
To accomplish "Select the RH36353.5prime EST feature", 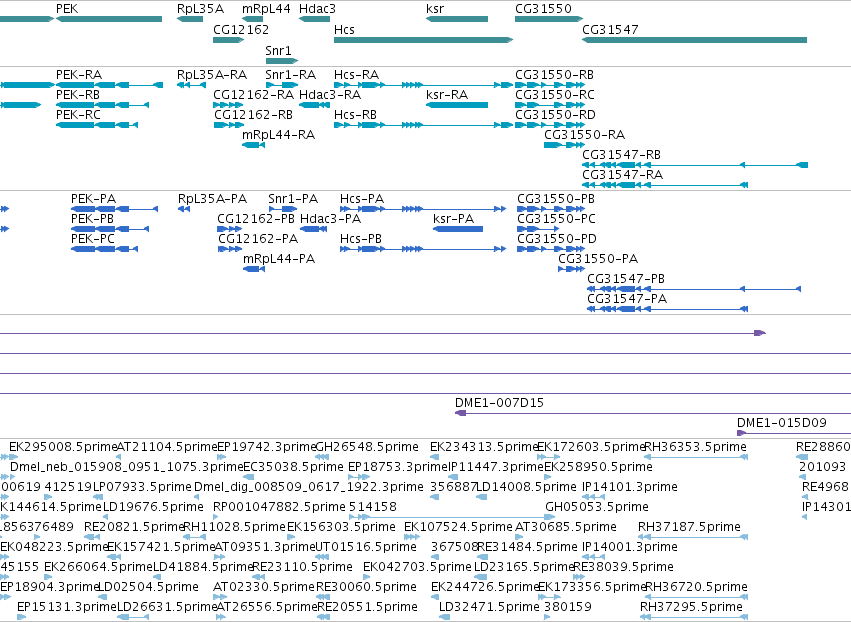I will click(696, 458).
